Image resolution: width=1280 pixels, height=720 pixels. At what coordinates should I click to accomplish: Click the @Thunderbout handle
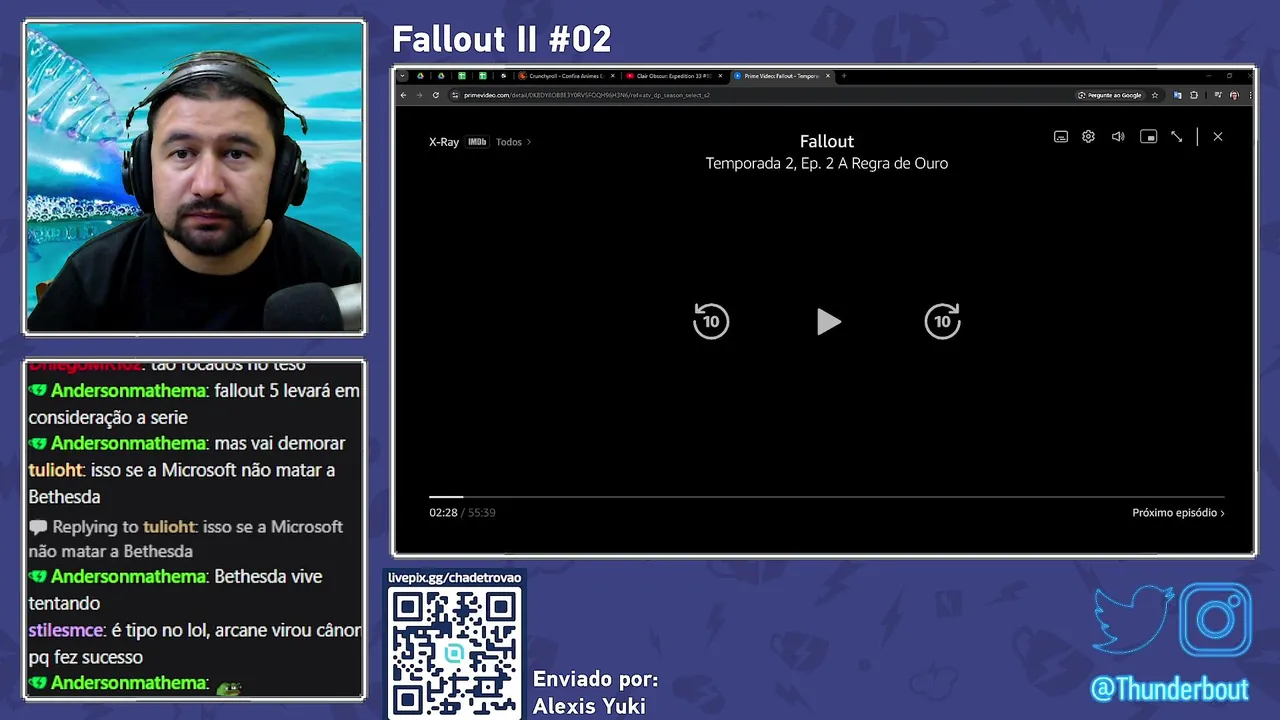[1170, 689]
